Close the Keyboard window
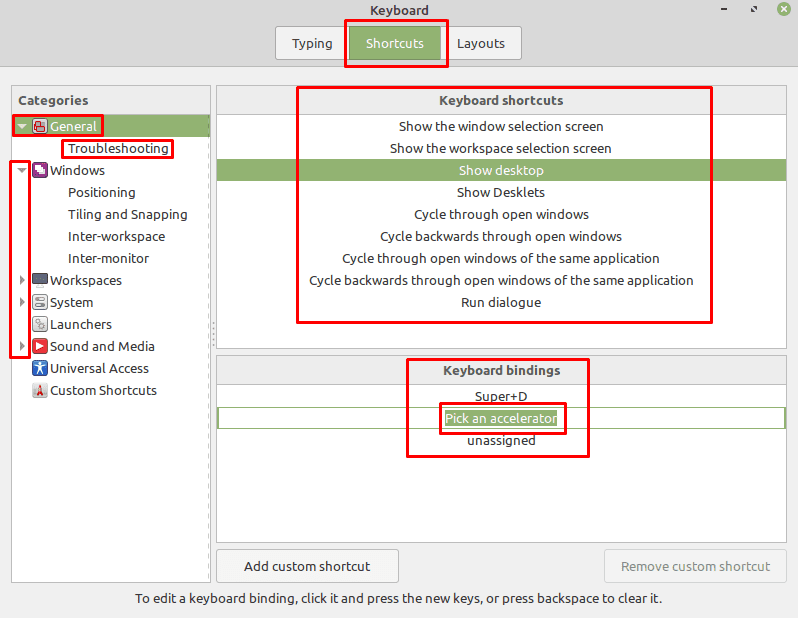 tap(784, 9)
